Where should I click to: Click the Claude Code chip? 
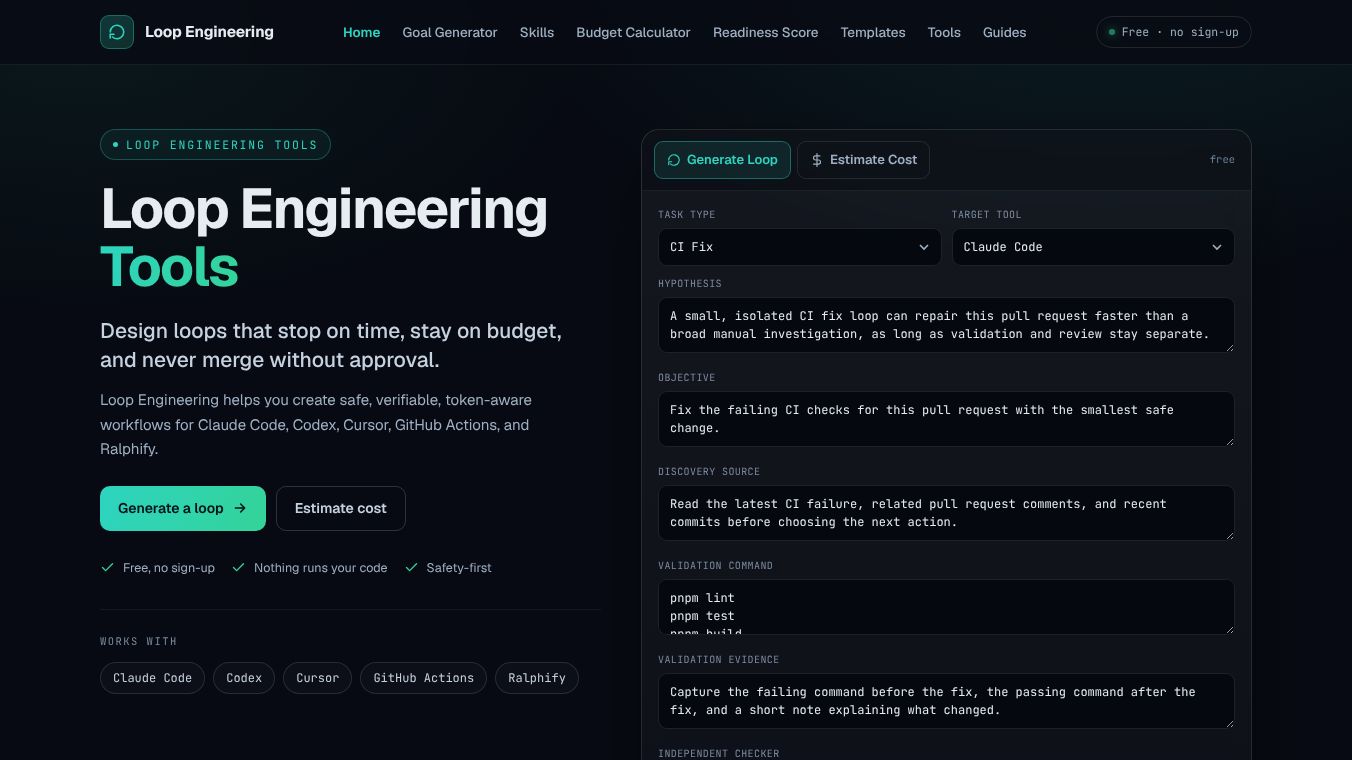click(152, 678)
